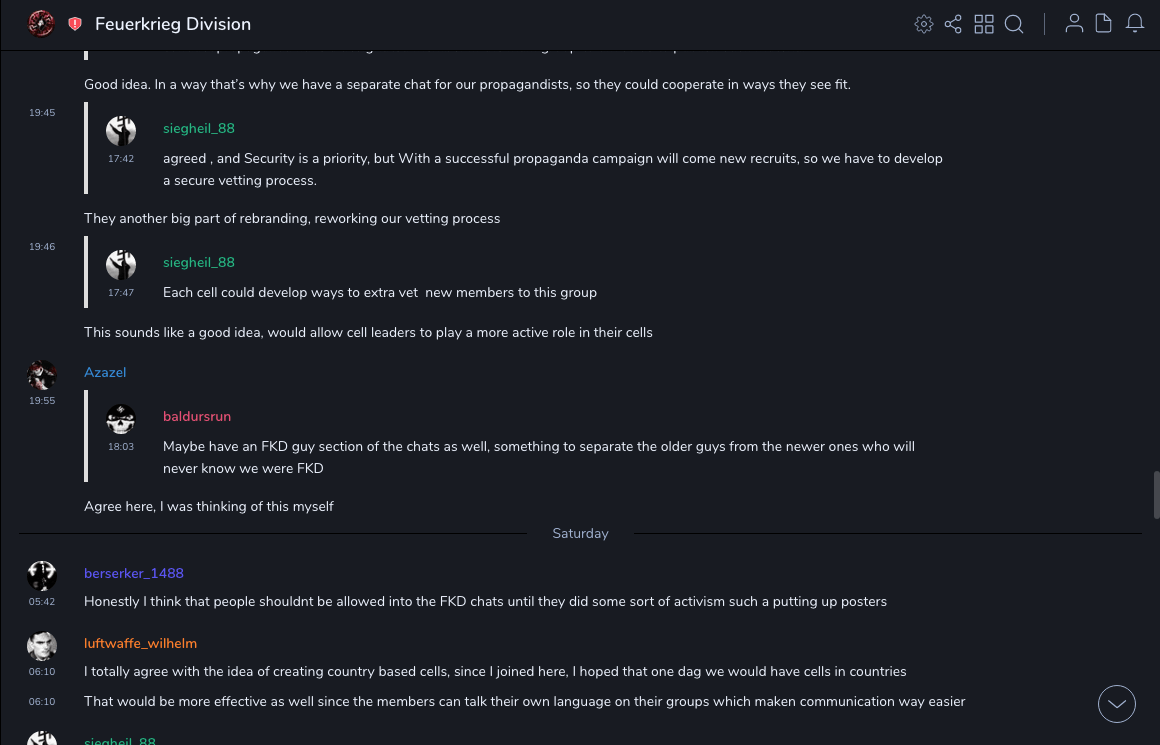The image size is (1160, 745).
Task: Click the skull avatar in baldursrun's quote
Action: pyautogui.click(x=121, y=419)
